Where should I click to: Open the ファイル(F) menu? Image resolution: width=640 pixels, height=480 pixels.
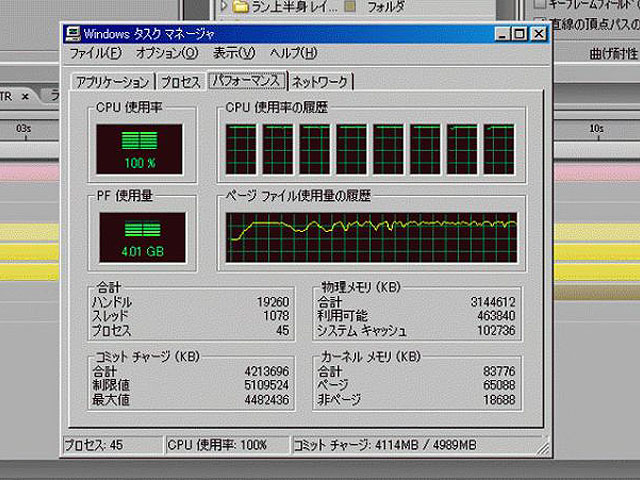point(96,53)
